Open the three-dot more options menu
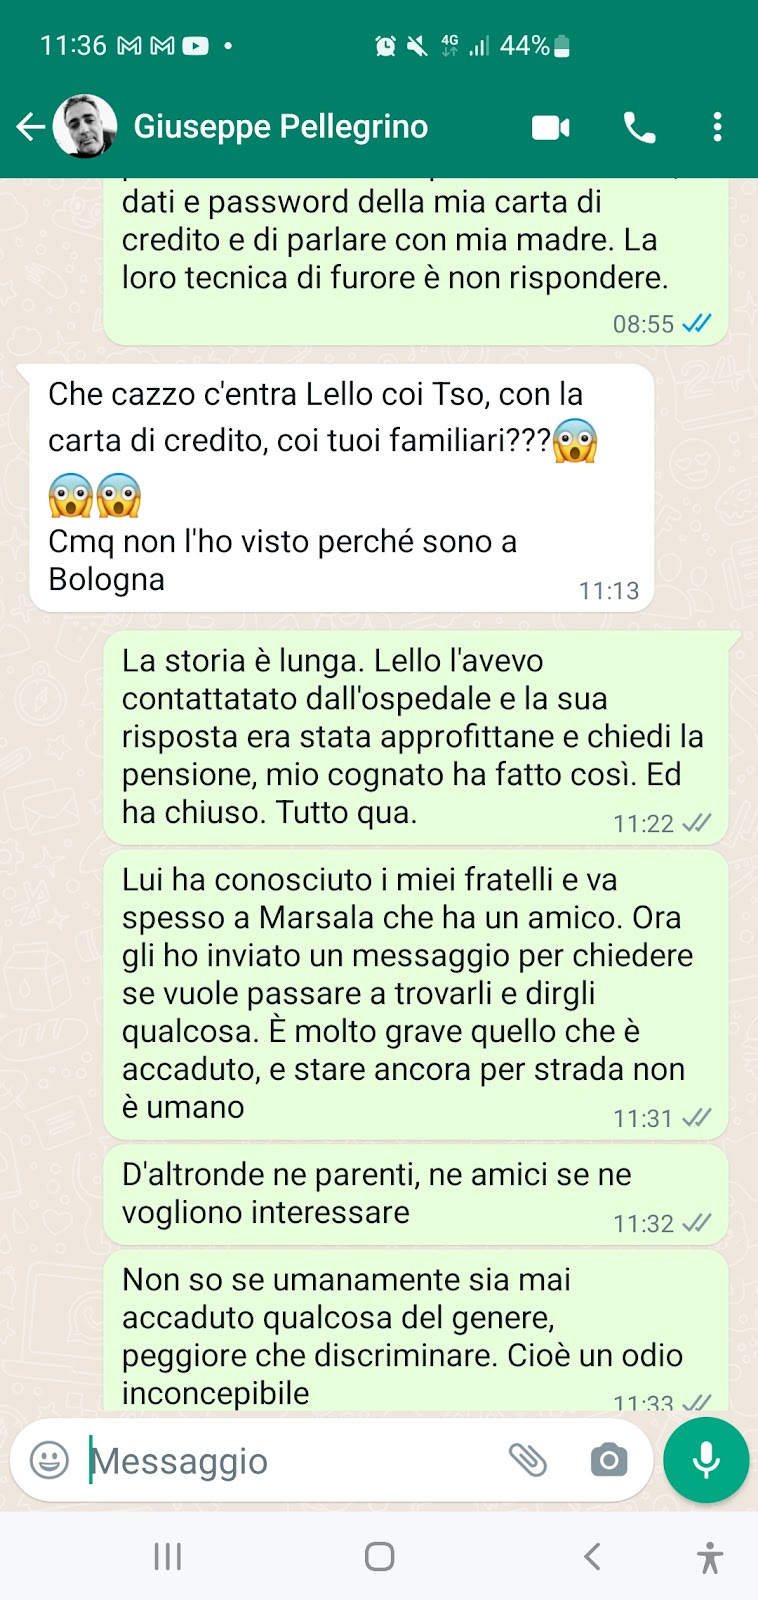Image resolution: width=758 pixels, height=1600 pixels. tap(717, 127)
